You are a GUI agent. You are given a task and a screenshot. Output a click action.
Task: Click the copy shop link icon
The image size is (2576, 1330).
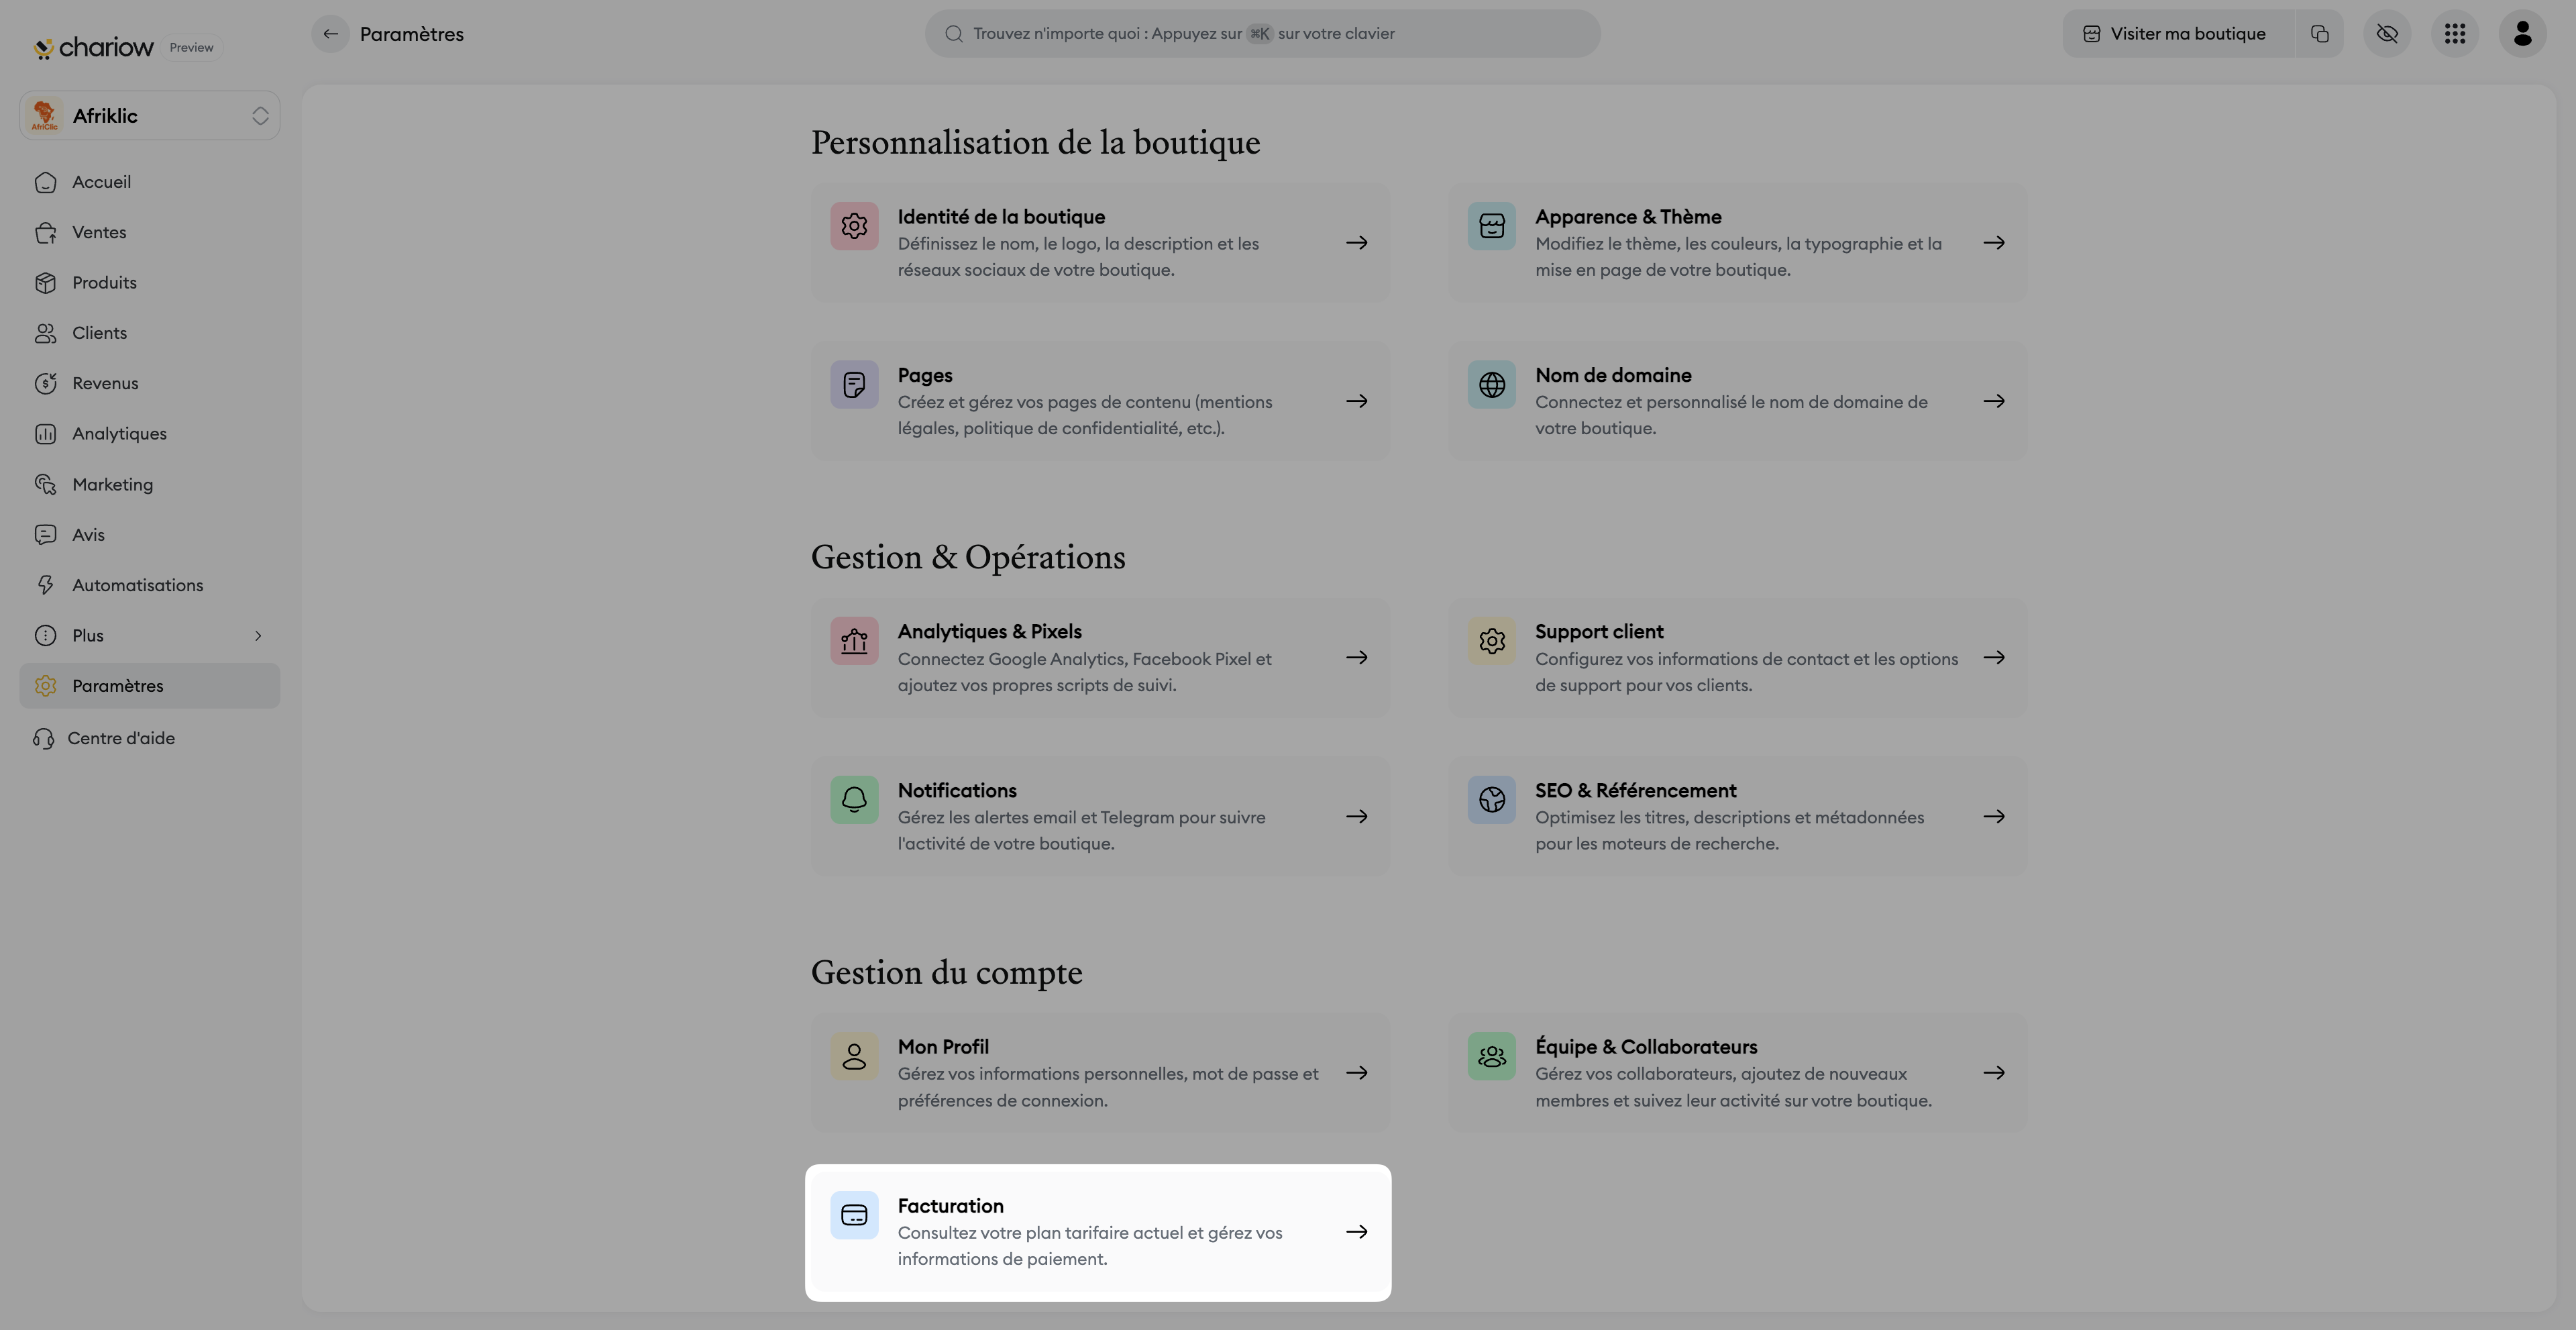[x=2320, y=34]
